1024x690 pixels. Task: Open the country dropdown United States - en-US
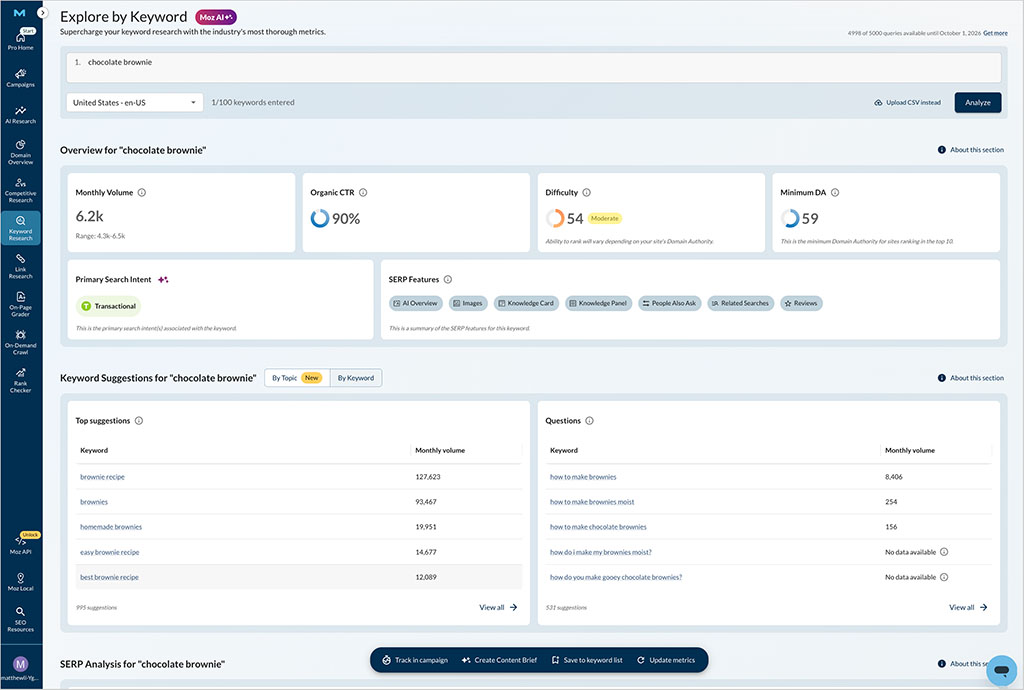click(135, 102)
